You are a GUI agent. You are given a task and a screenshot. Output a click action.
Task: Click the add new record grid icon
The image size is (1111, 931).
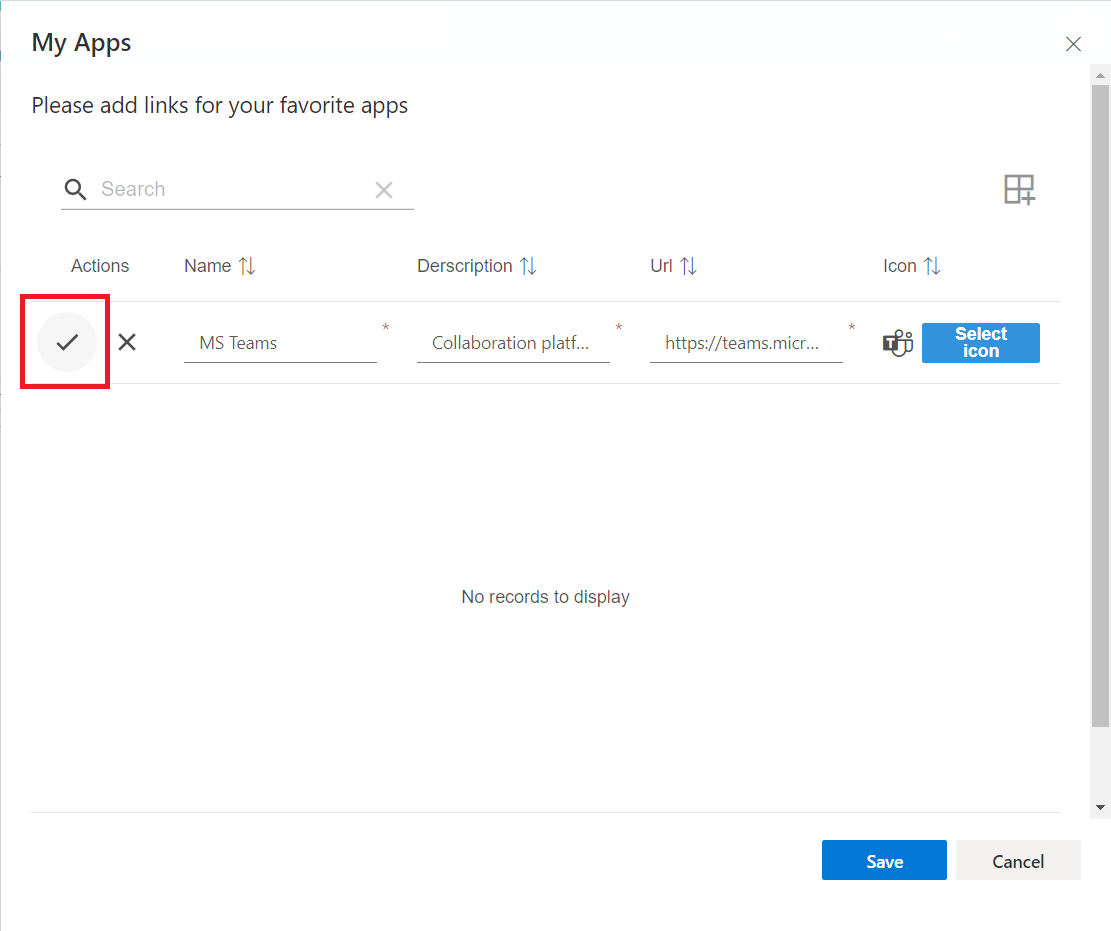tap(1019, 189)
